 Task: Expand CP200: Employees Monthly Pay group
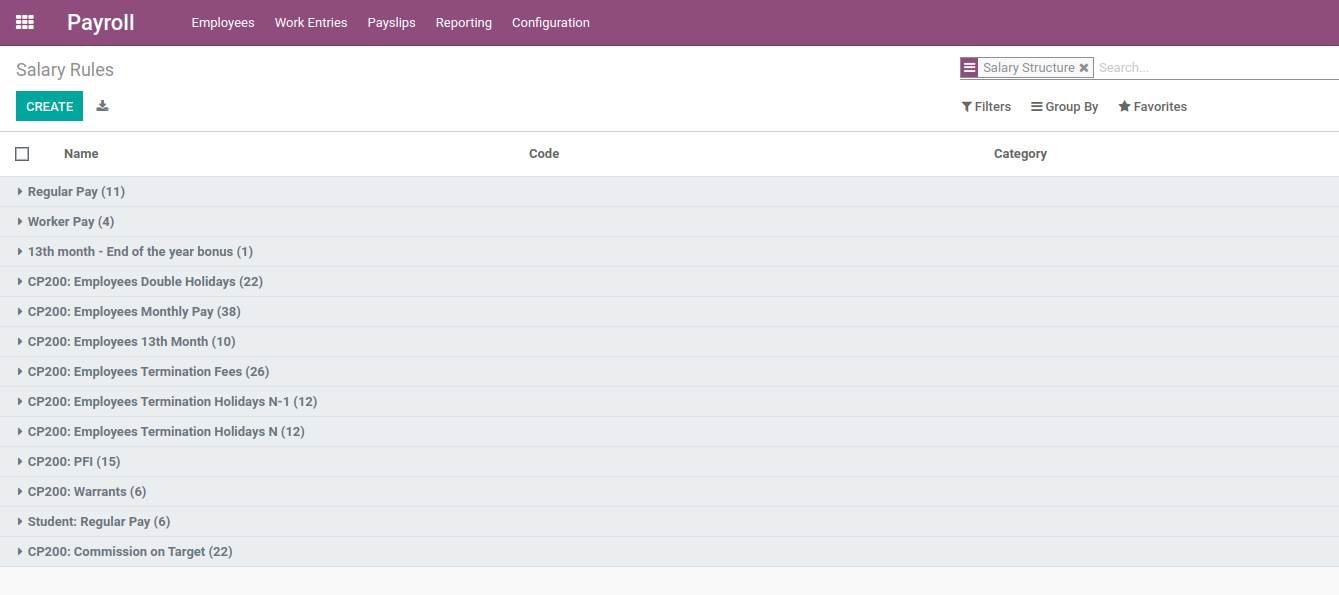point(669,311)
